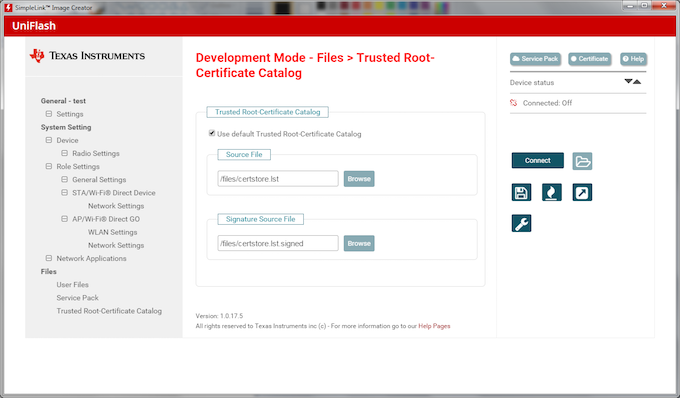Image resolution: width=680 pixels, height=398 pixels.
Task: Click the program image flame icon
Action: click(x=552, y=192)
